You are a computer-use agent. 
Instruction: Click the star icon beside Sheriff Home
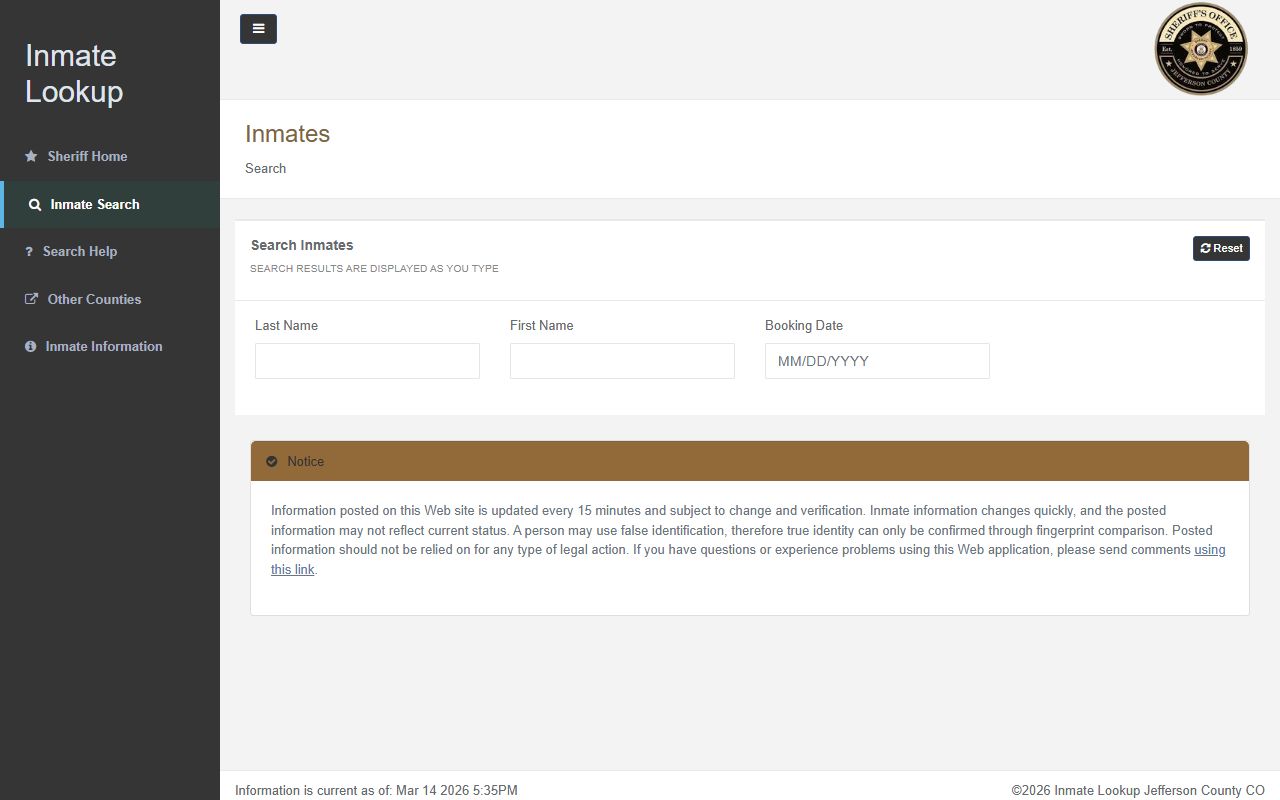click(x=31, y=156)
